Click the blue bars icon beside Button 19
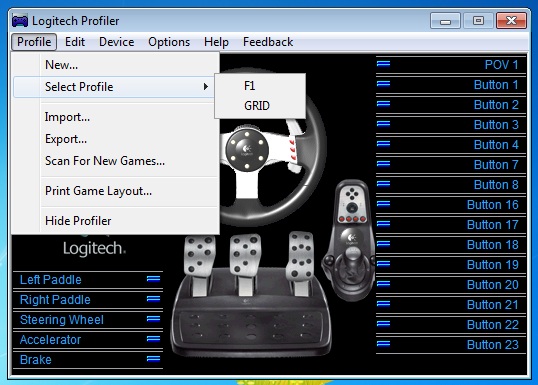Image resolution: width=538 pixels, height=385 pixels. click(383, 264)
